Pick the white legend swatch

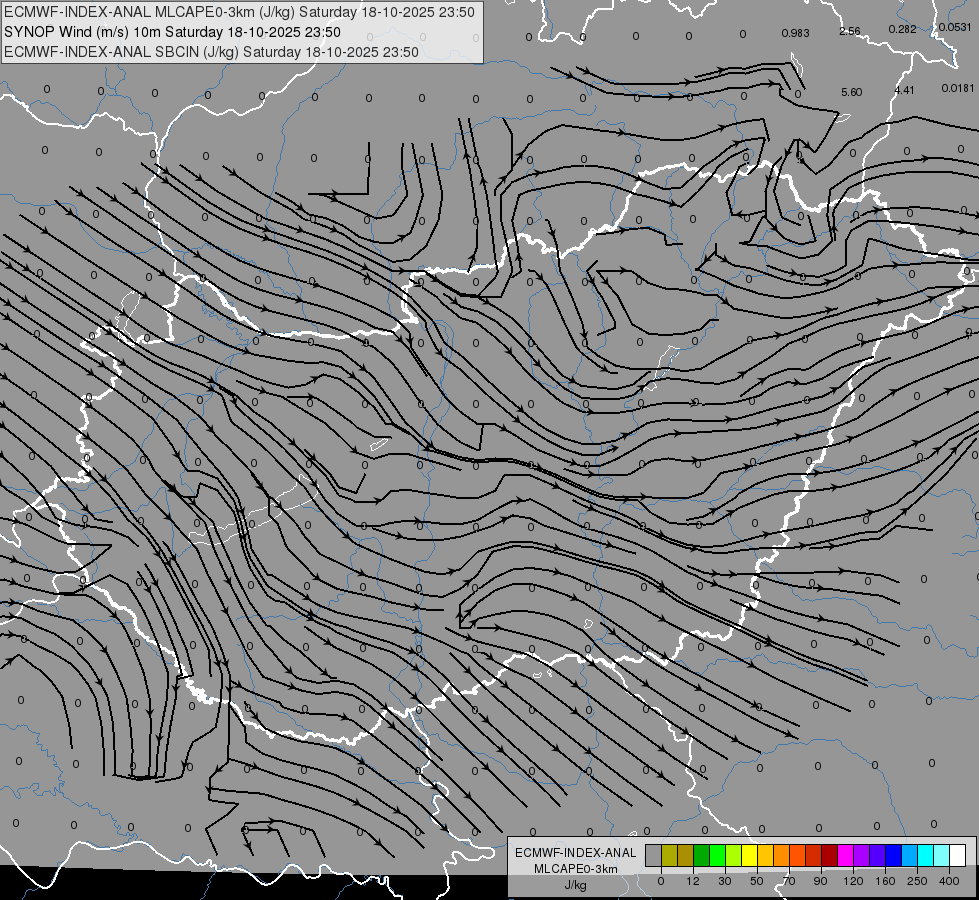958,855
